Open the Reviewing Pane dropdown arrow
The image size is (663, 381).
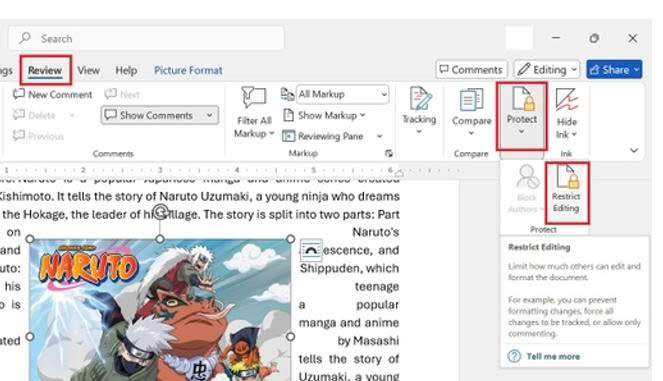pyautogui.click(x=379, y=136)
